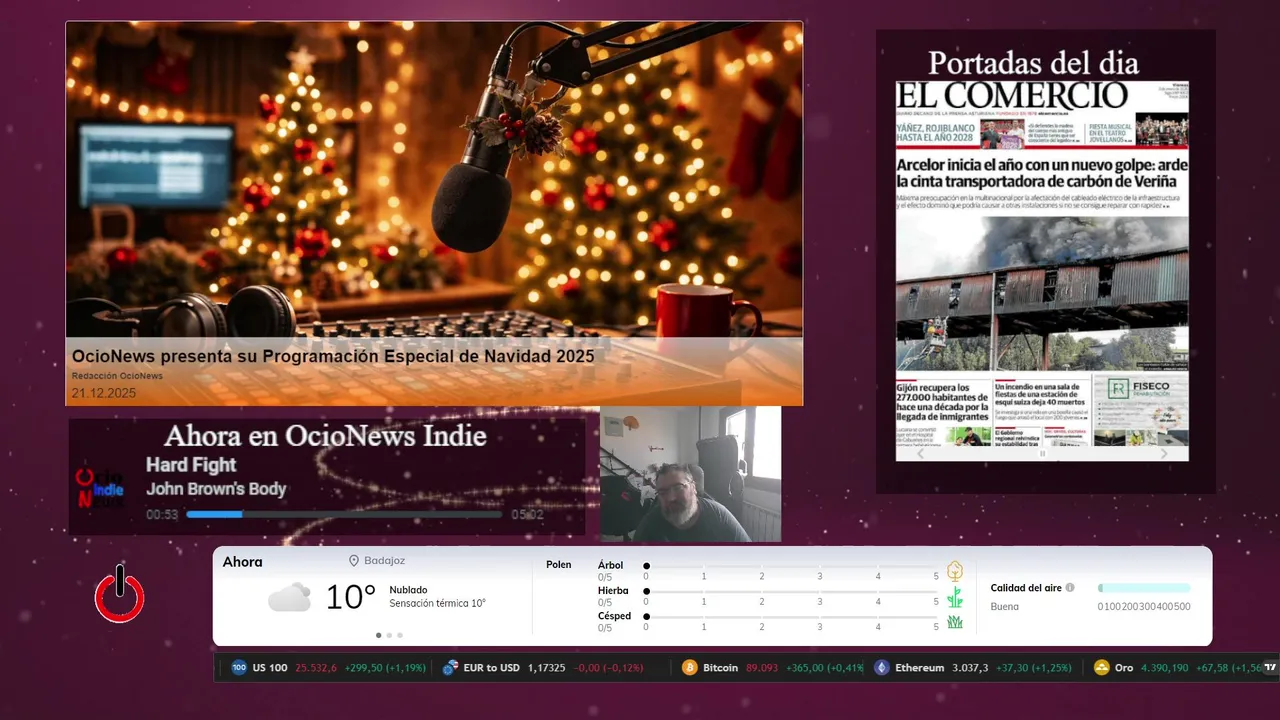1280x720 pixels.
Task: Click the US 100 value 25.532,6
Action: pos(316,667)
